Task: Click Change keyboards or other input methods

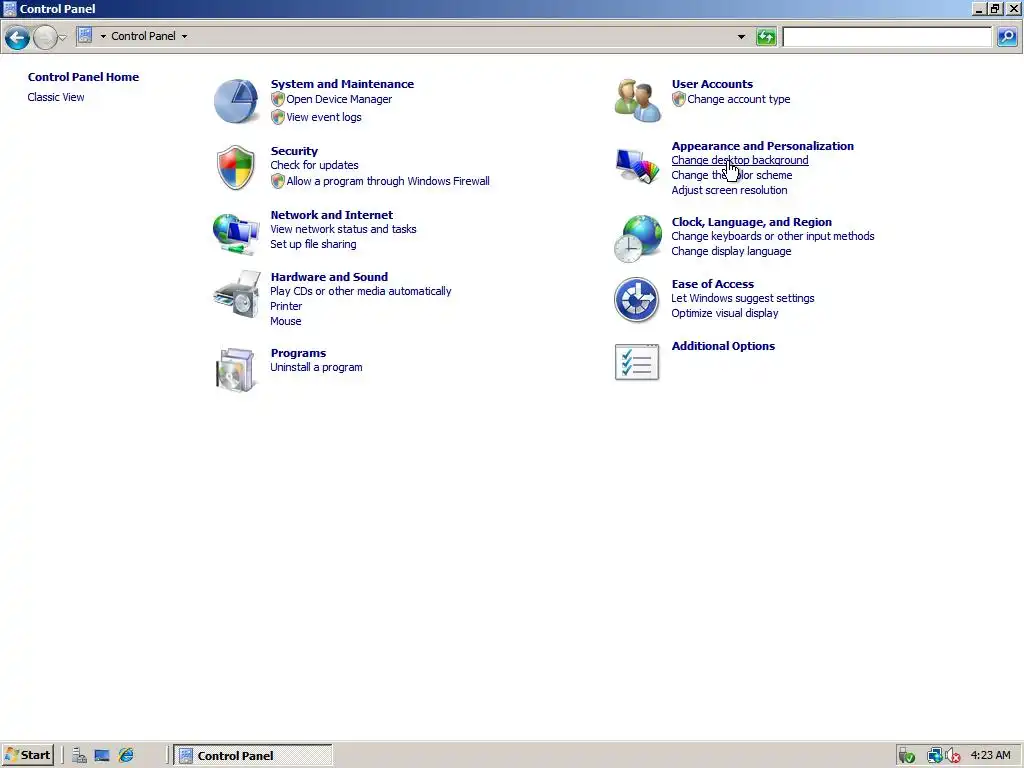Action: 773,236
